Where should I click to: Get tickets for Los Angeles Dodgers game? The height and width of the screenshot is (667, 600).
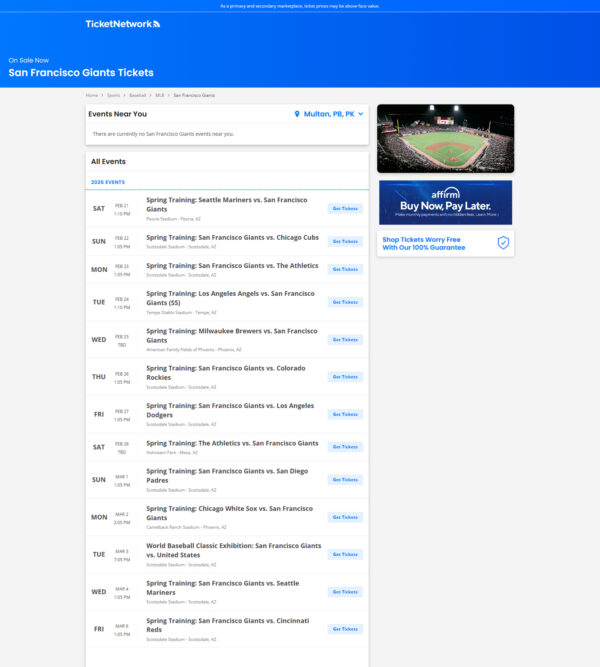(x=345, y=414)
